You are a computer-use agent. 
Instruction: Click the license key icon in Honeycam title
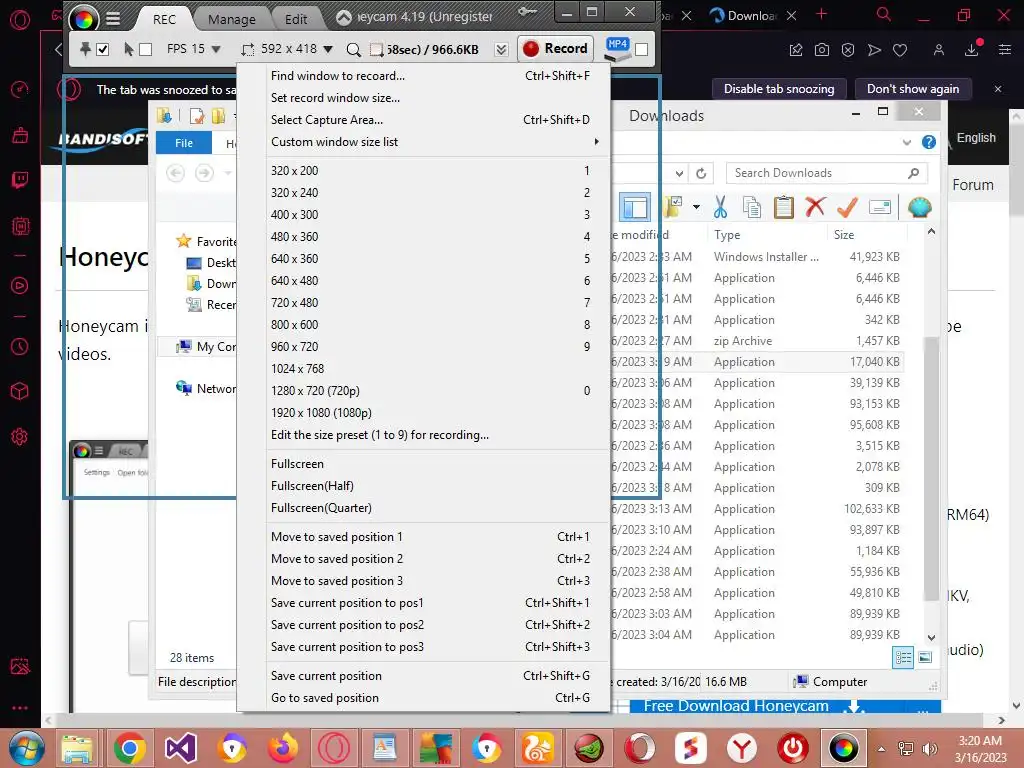527,12
